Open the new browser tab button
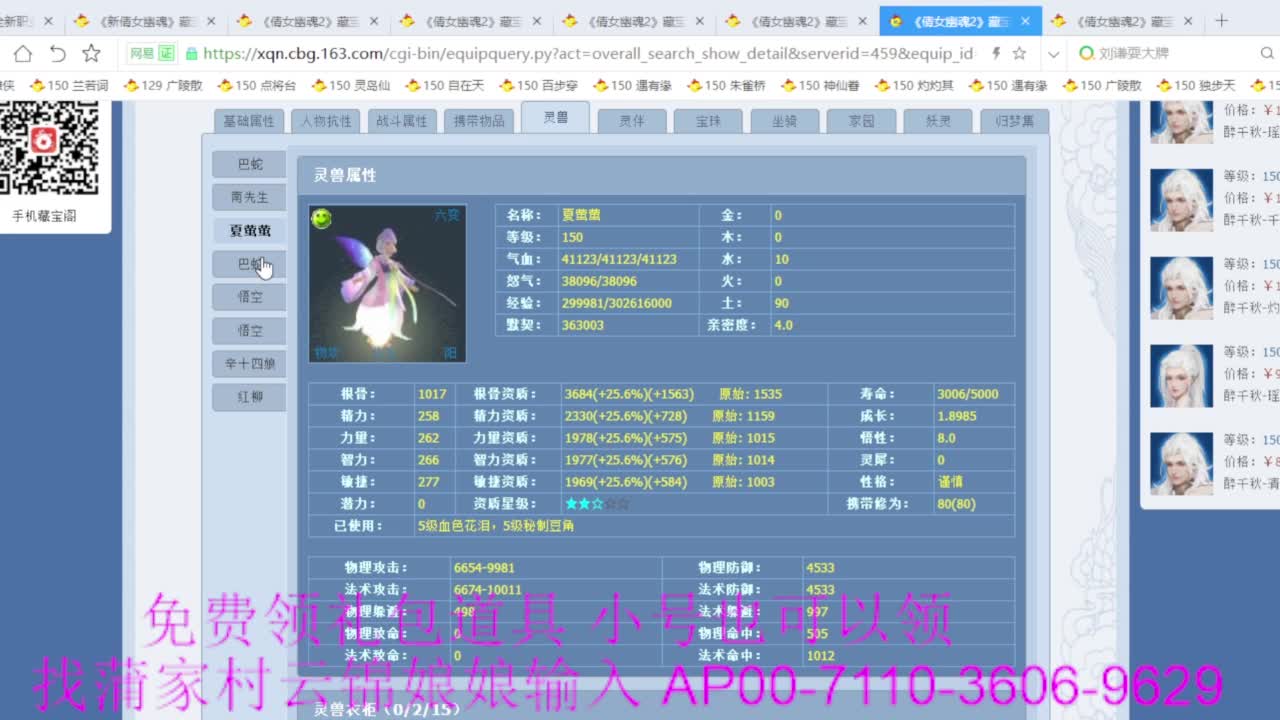Image resolution: width=1280 pixels, height=720 pixels. click(x=1221, y=20)
